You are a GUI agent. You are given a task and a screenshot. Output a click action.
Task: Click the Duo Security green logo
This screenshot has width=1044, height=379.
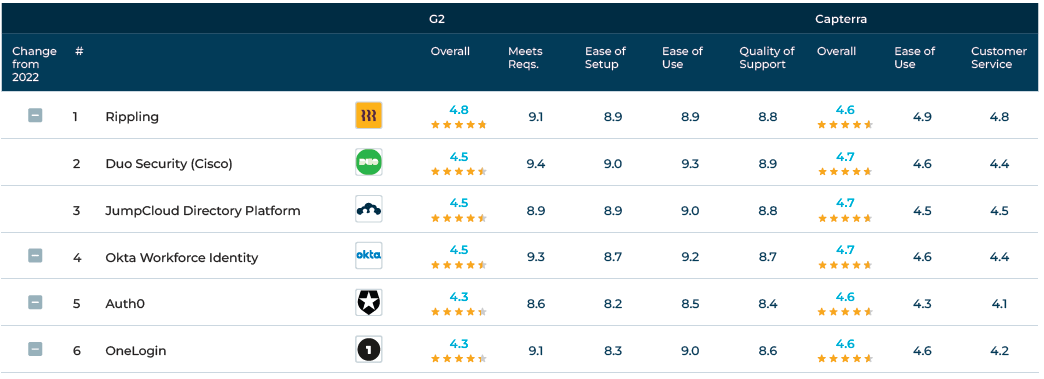pyautogui.click(x=368, y=162)
